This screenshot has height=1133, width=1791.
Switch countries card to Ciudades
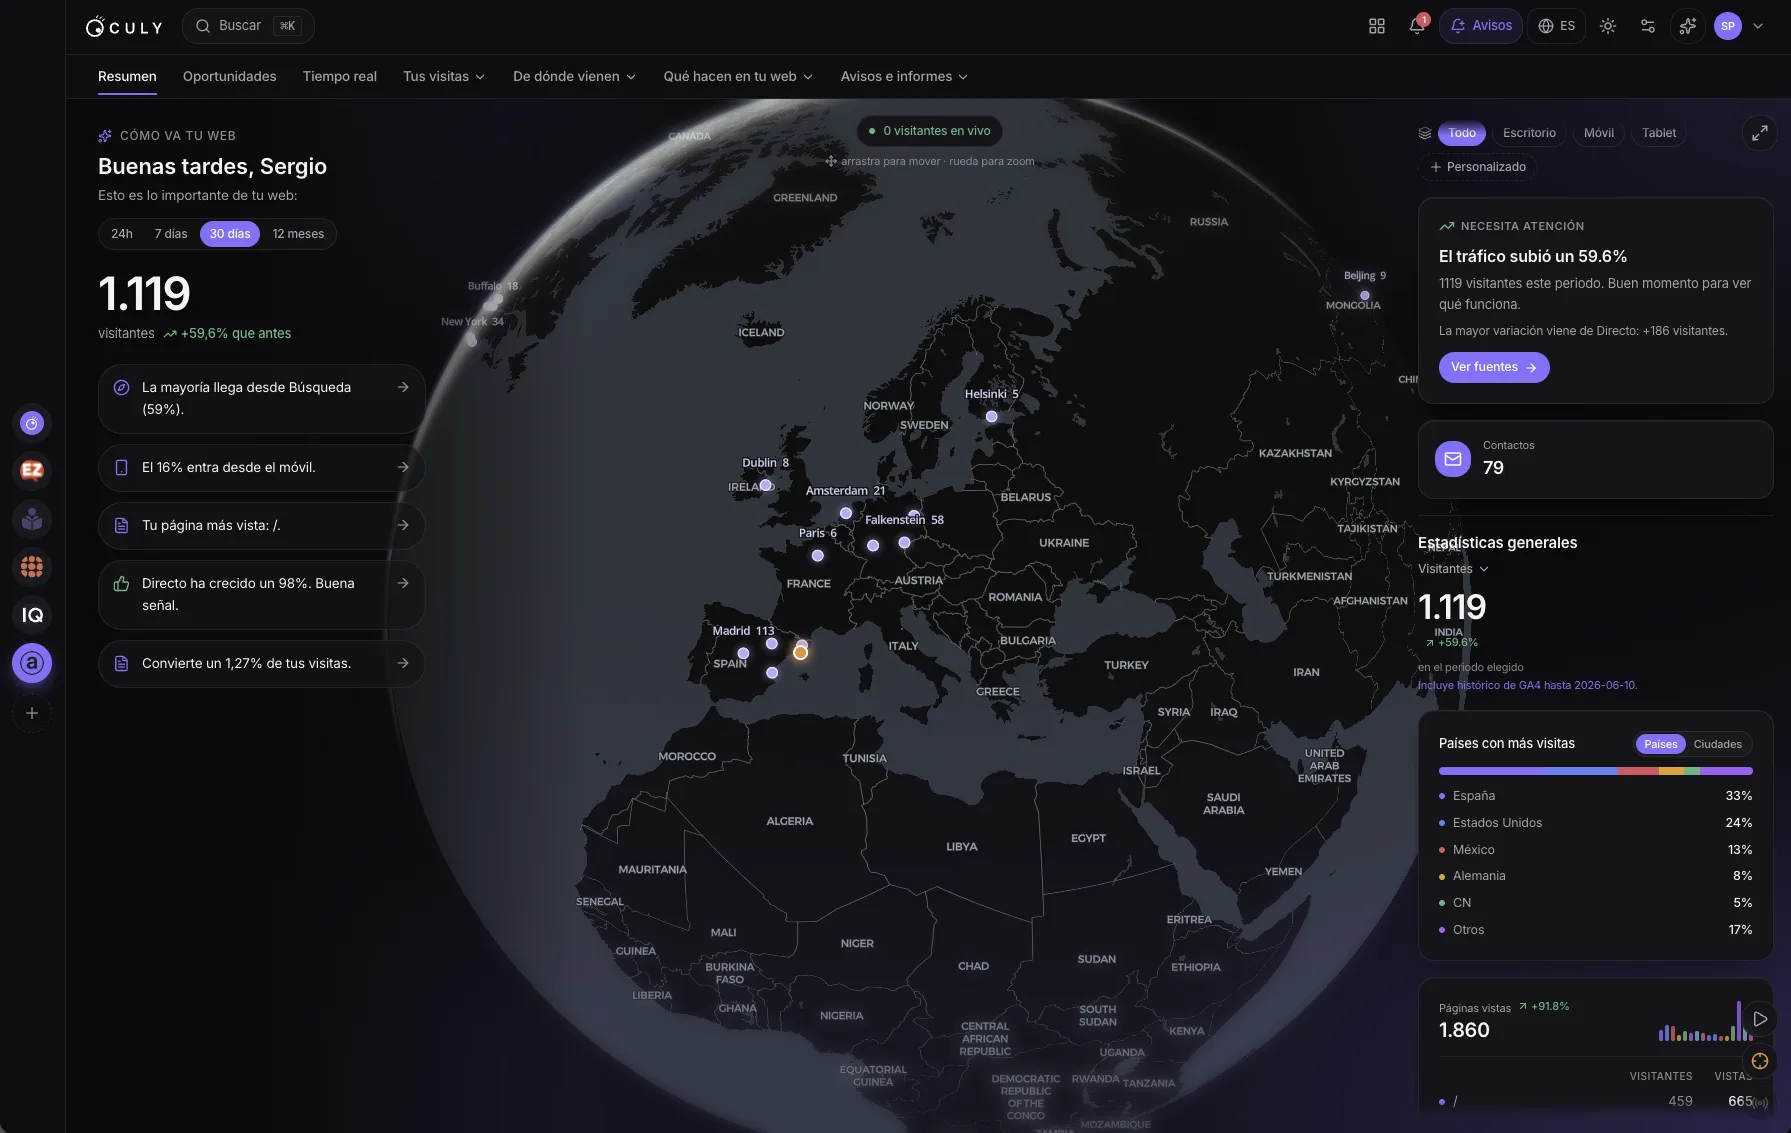[1718, 744]
